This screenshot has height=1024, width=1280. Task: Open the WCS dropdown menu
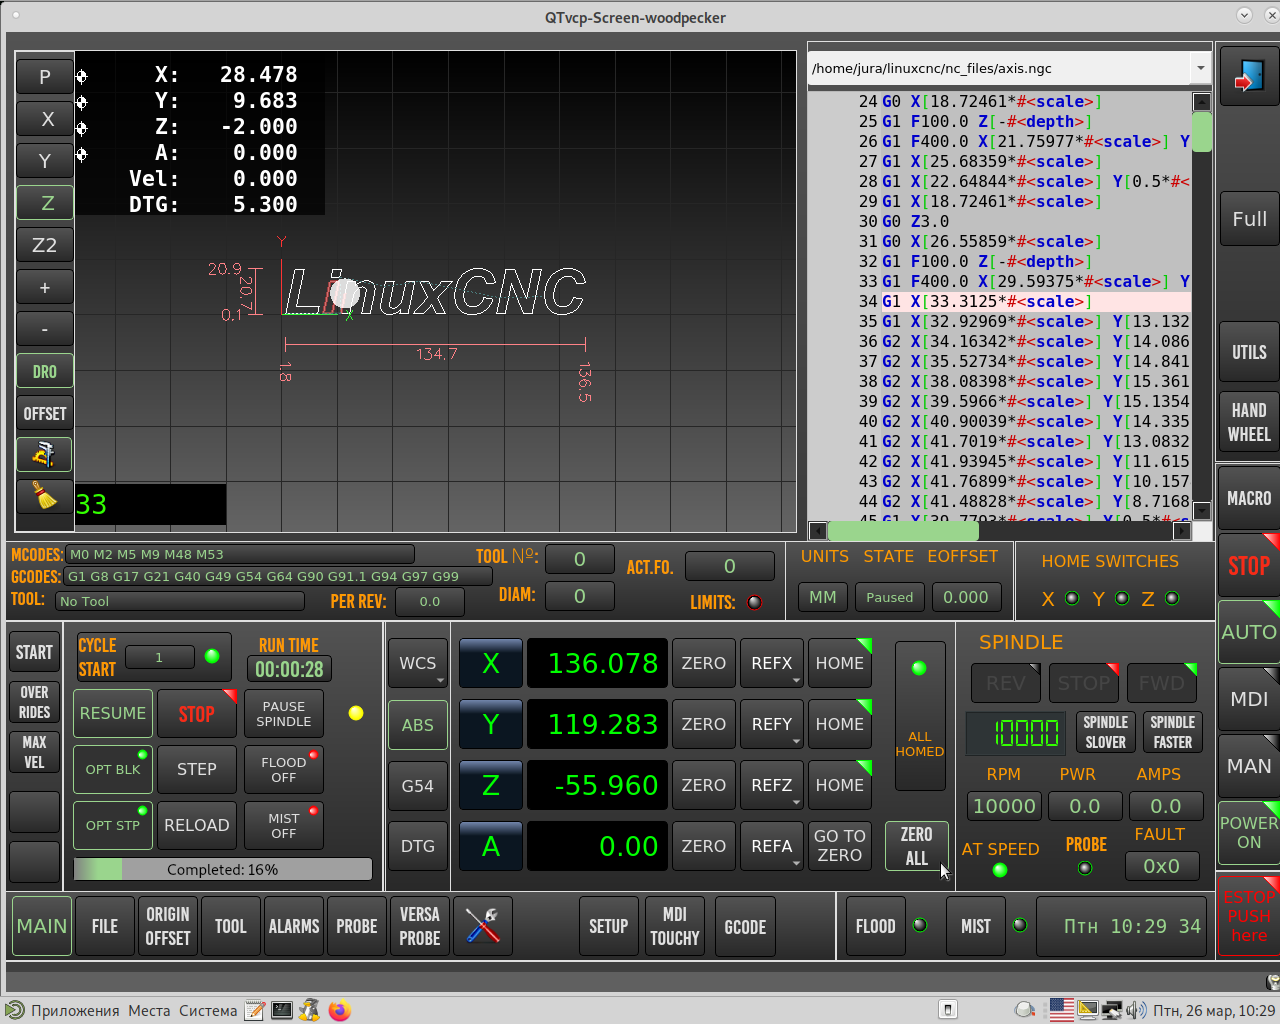pos(418,663)
